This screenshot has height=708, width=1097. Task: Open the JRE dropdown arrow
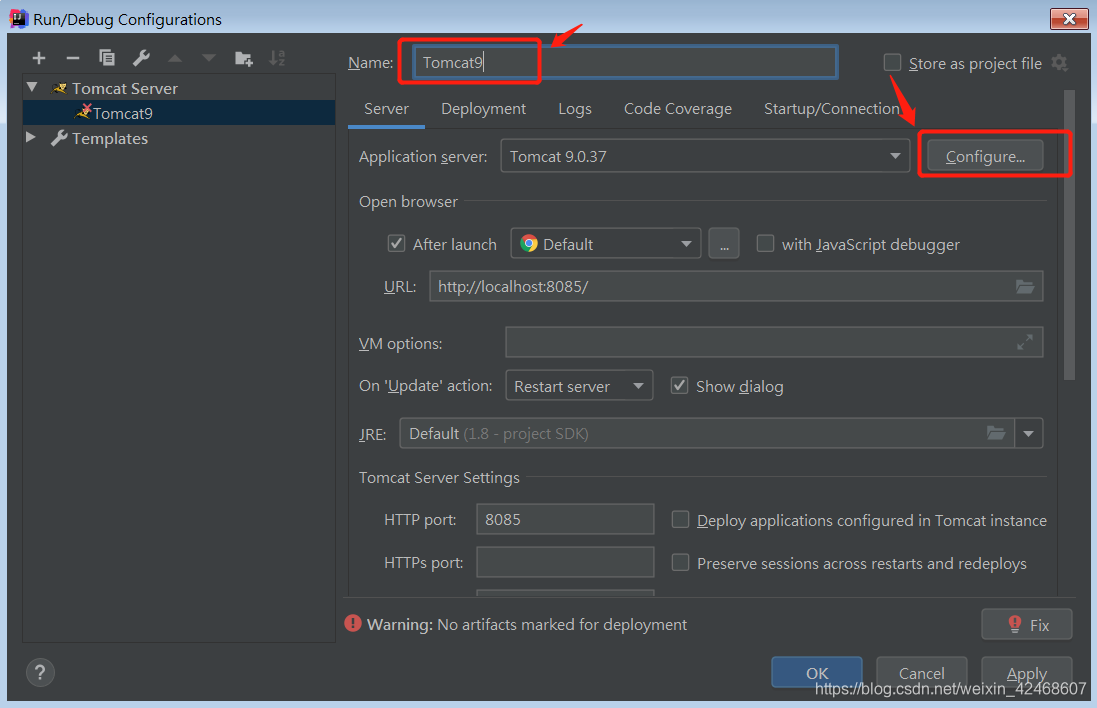point(1028,433)
